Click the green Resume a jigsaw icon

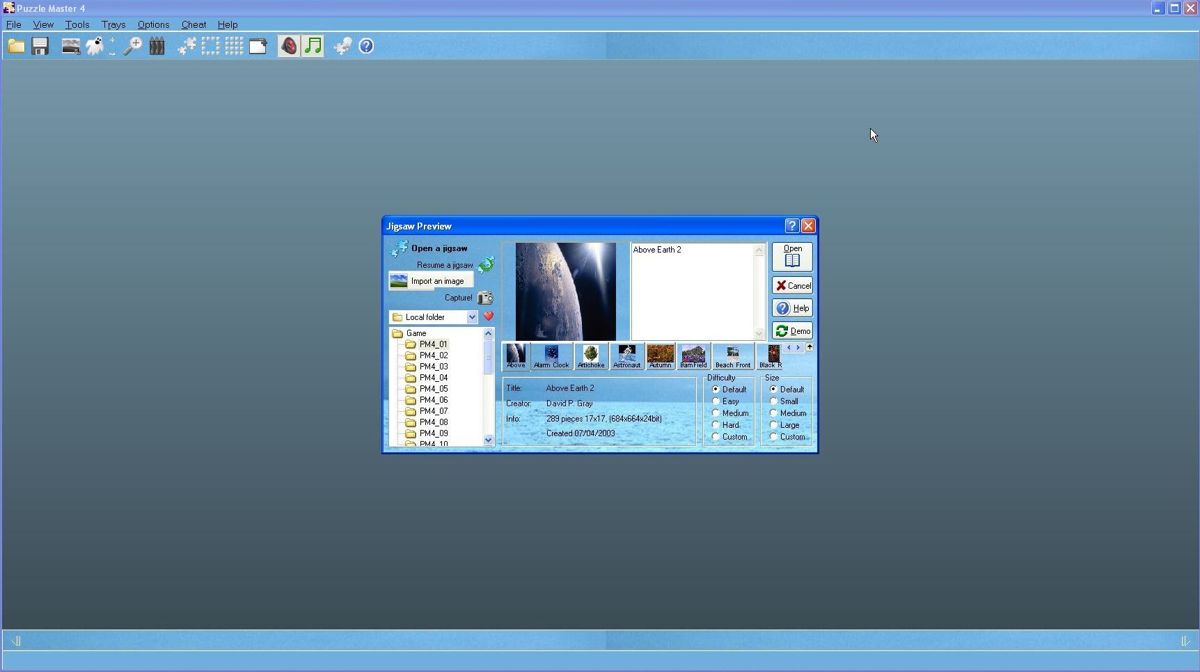[486, 265]
